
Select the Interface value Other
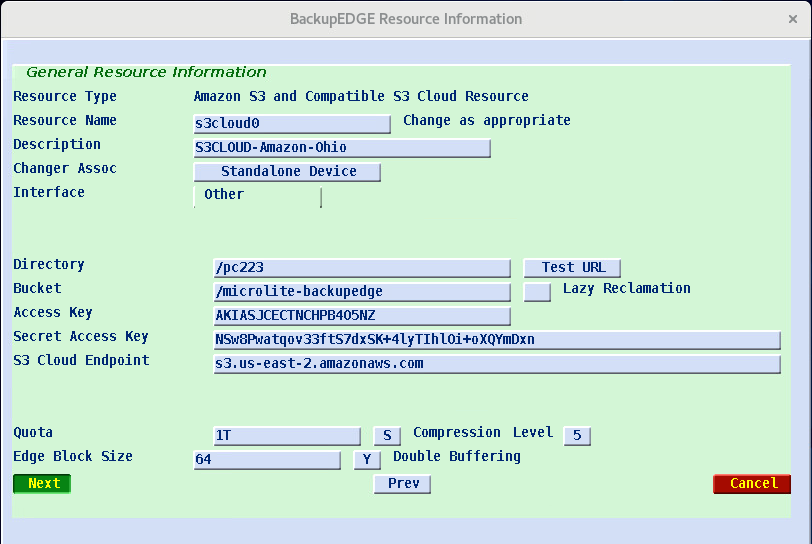point(258,197)
